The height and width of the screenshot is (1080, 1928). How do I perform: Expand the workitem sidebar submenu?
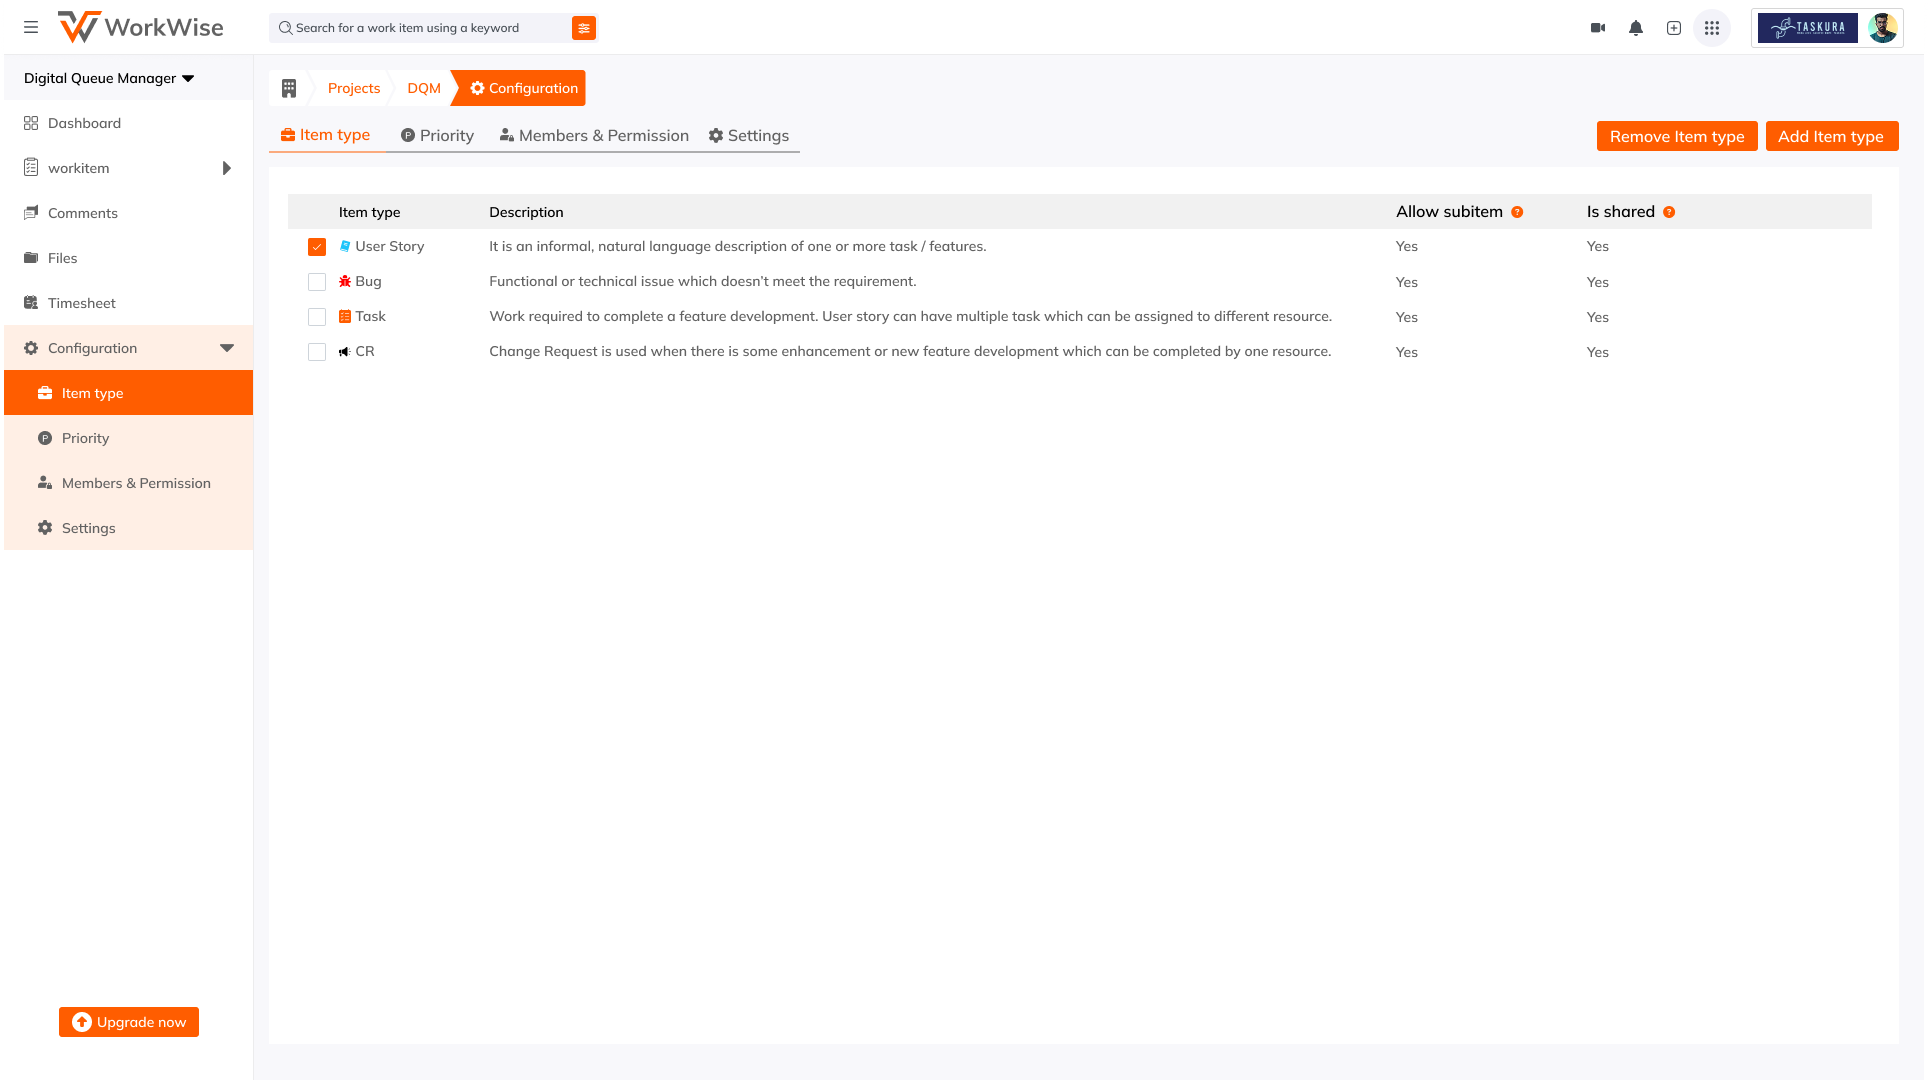tap(227, 168)
